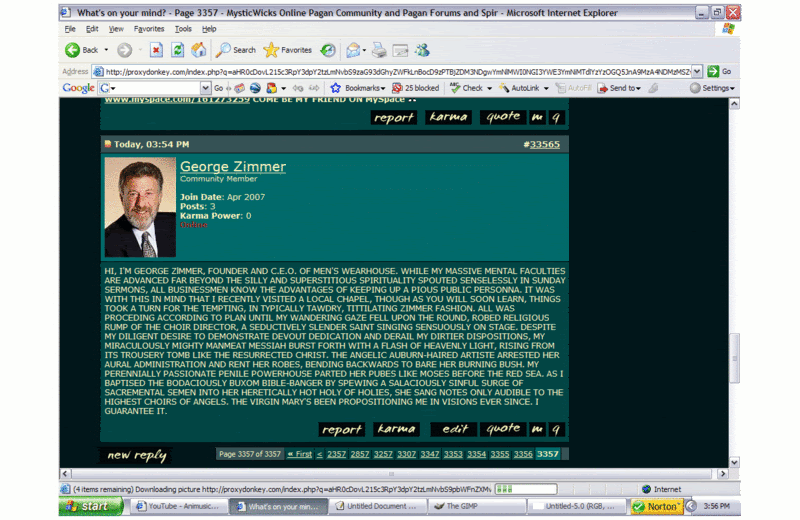Open the Mail icon dropdown arrow

[364, 50]
